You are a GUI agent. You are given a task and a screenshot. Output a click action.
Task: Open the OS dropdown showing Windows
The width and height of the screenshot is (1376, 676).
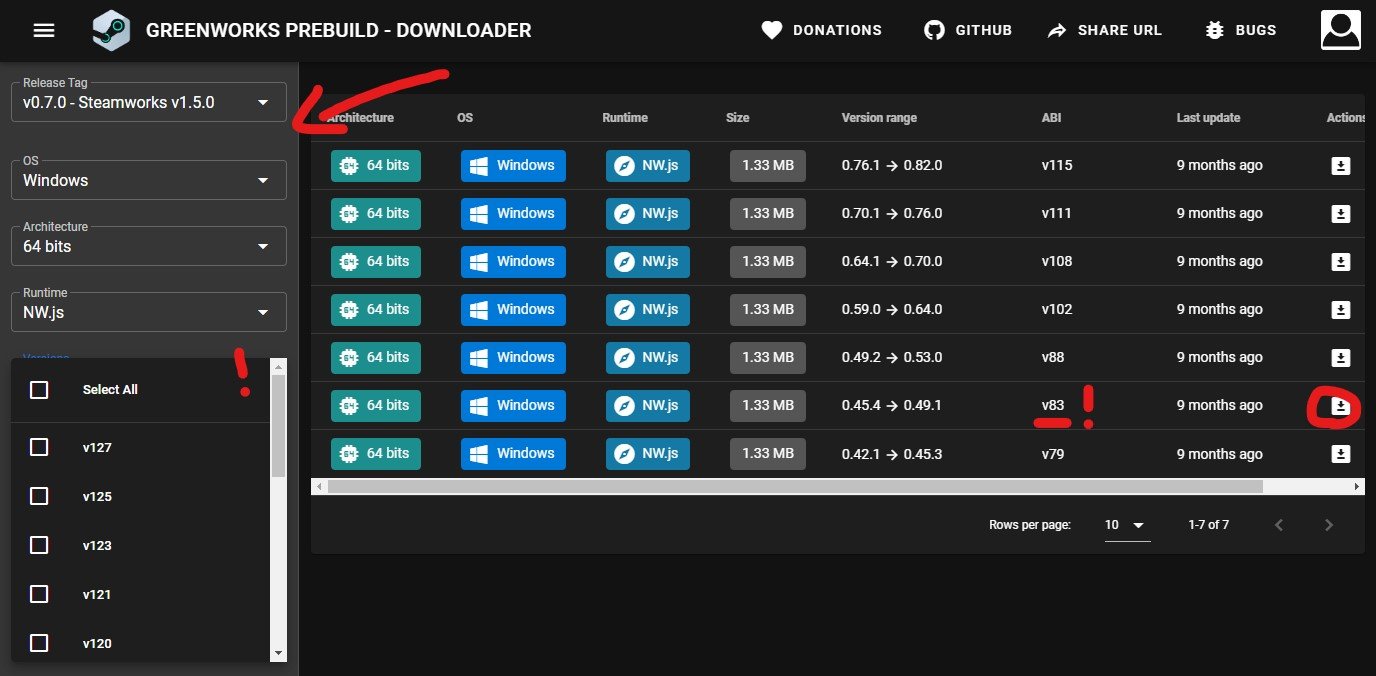pyautogui.click(x=149, y=180)
